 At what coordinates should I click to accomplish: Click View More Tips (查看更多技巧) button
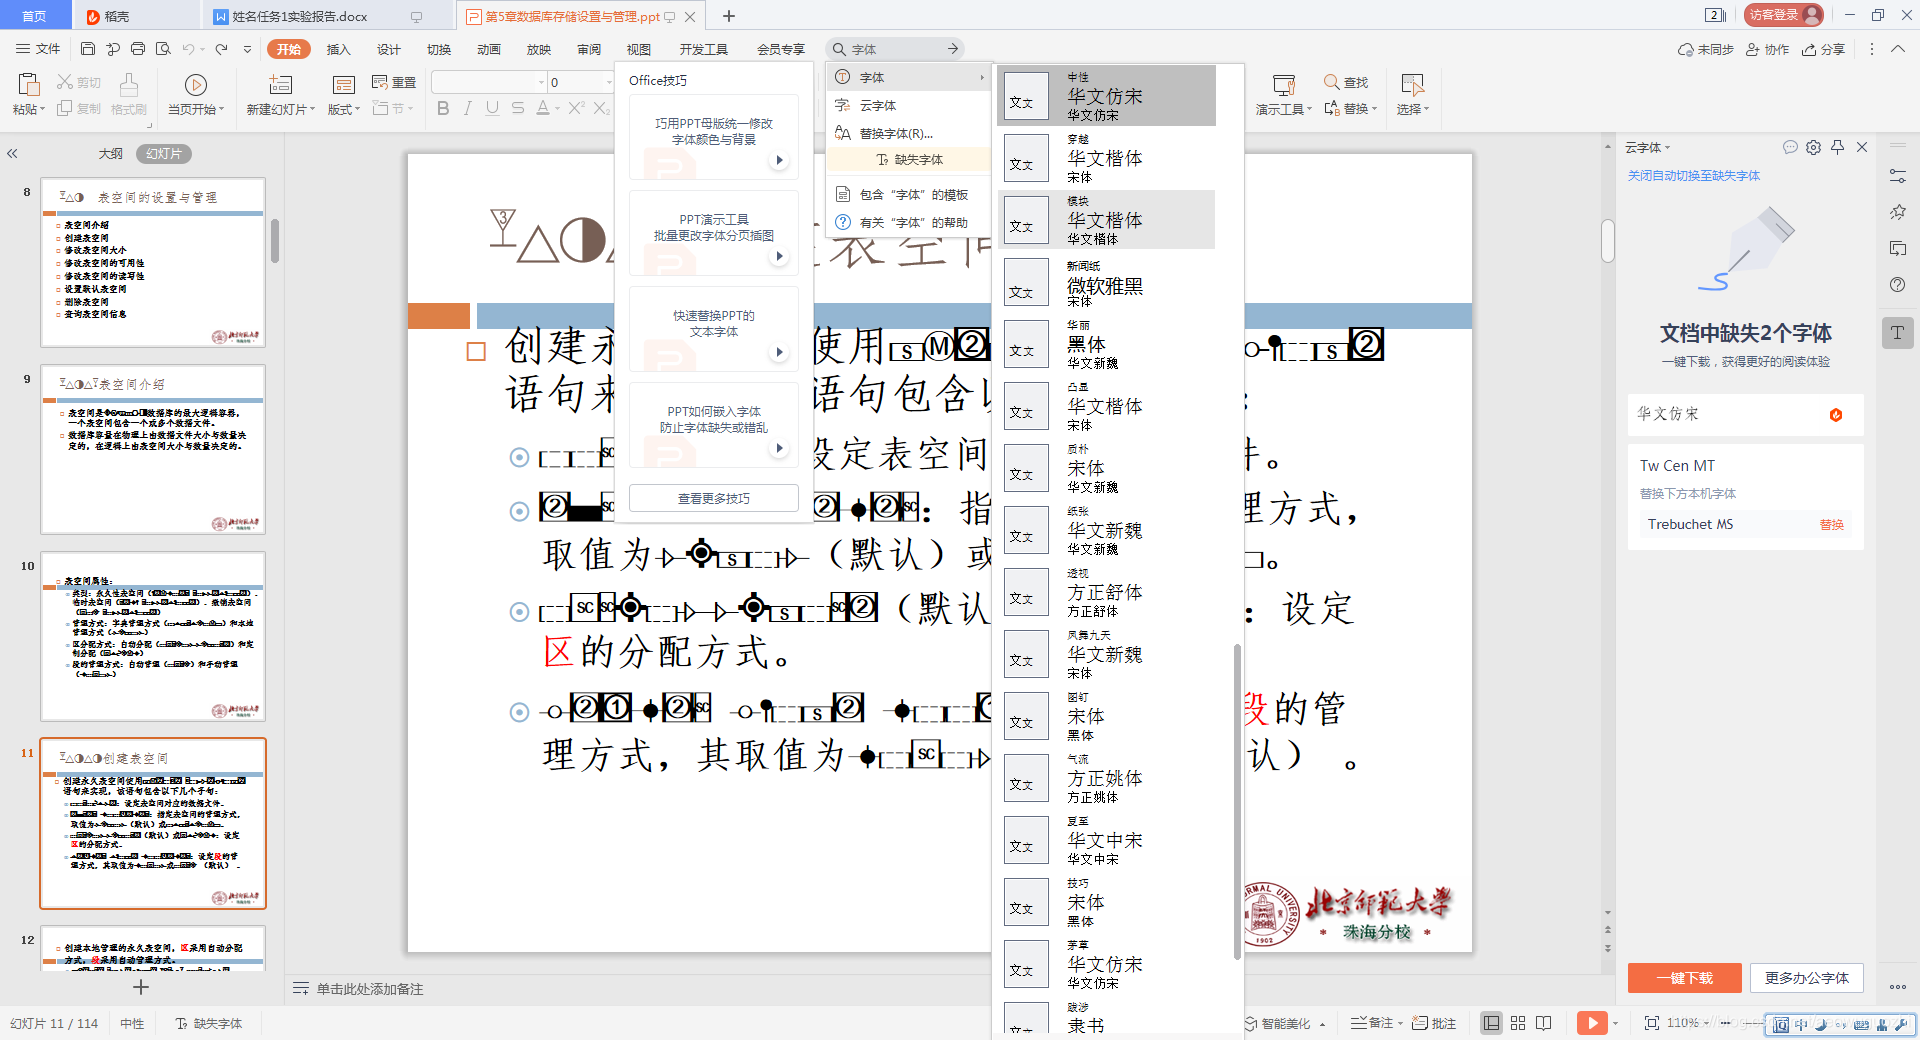pos(714,498)
